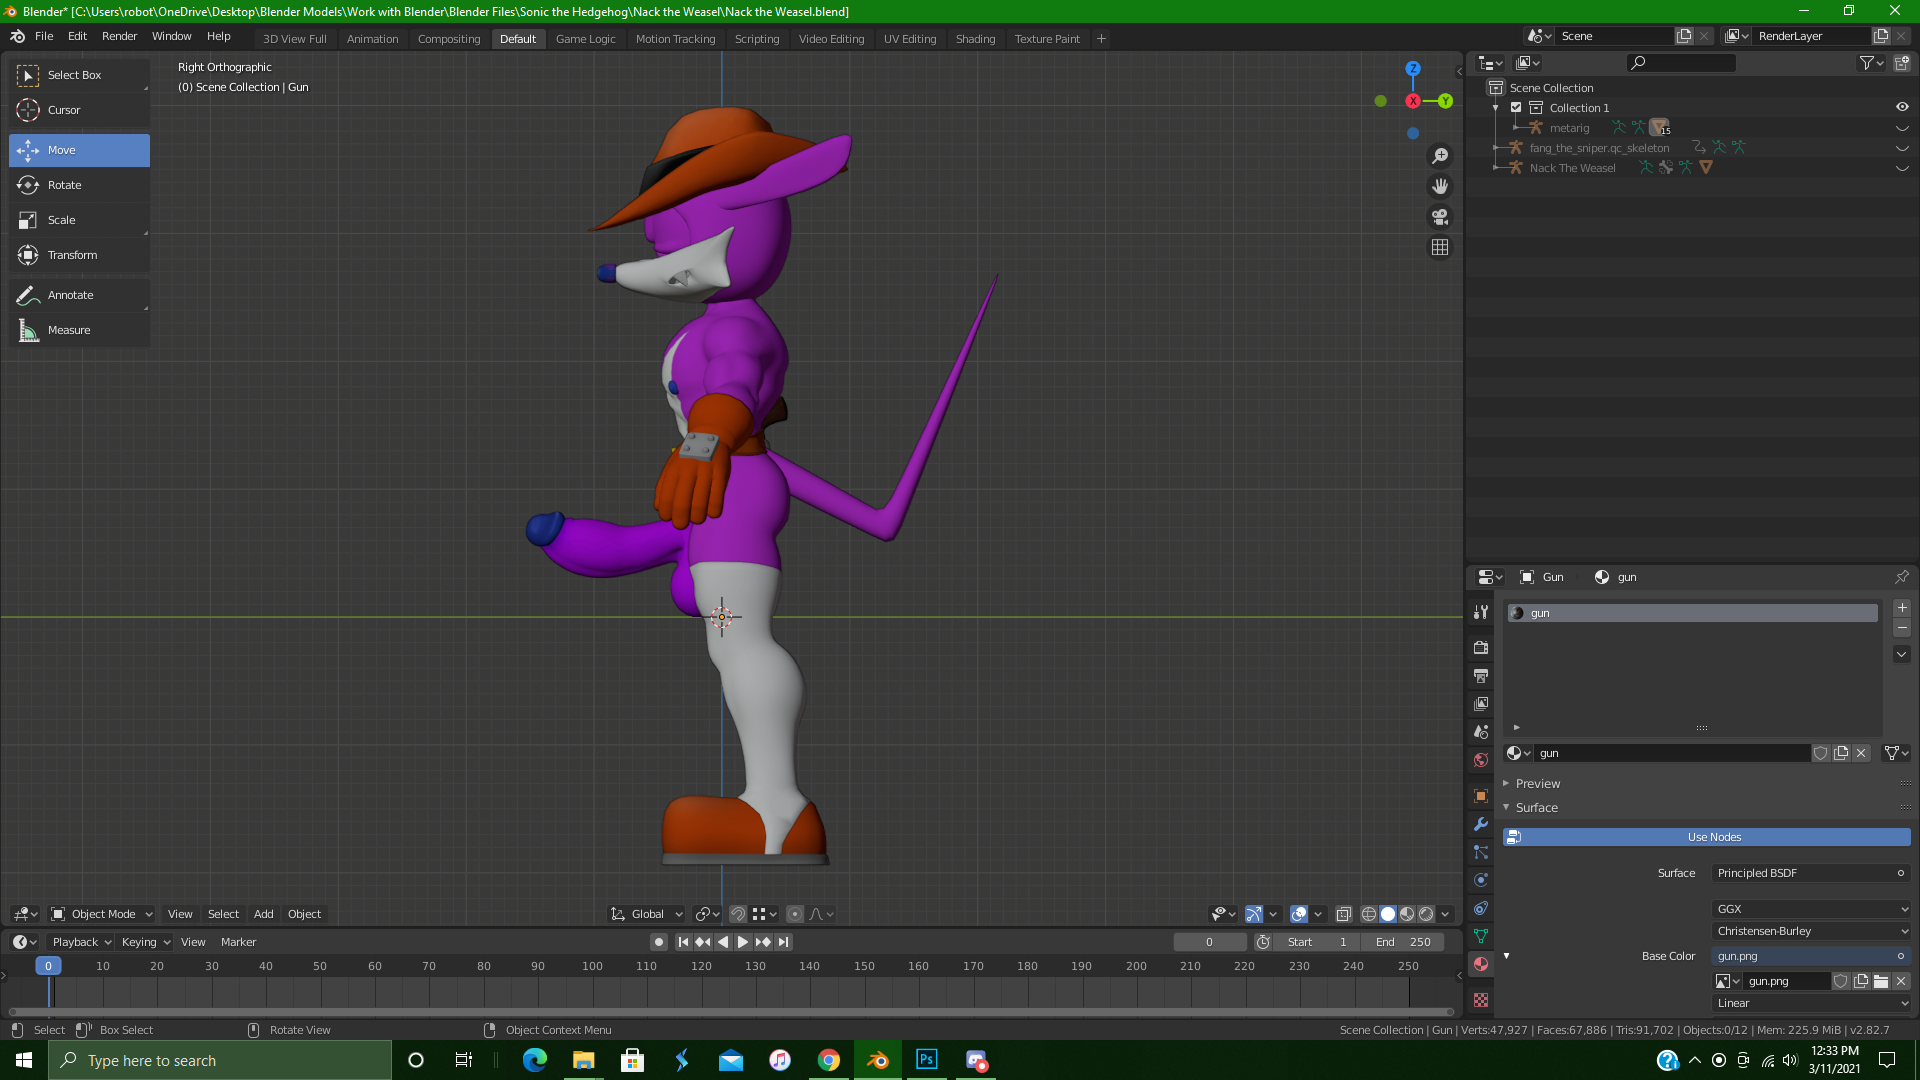Toggle Use Nodes for material
The image size is (1920, 1080).
(1706, 837)
